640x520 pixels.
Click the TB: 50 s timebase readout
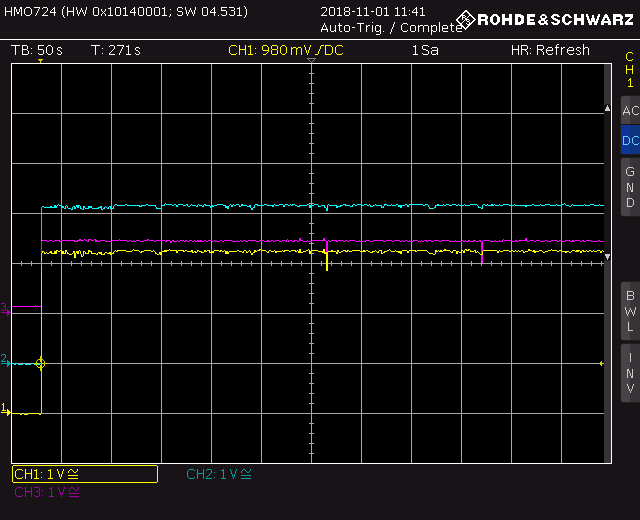pyautogui.click(x=37, y=50)
